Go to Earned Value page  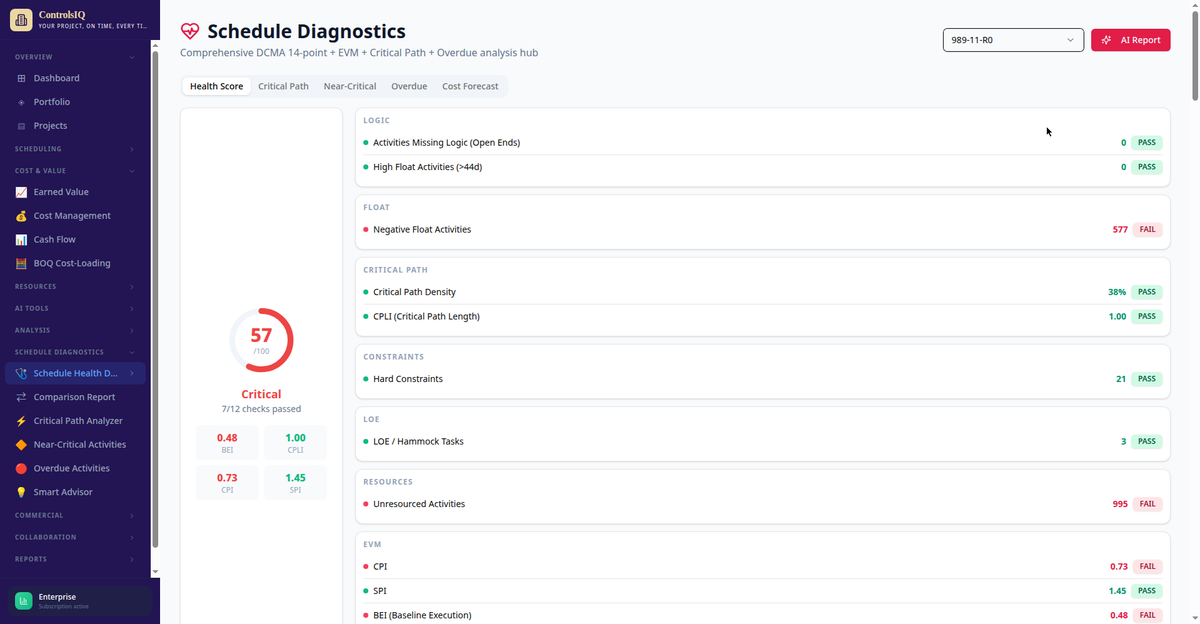click(75, 192)
